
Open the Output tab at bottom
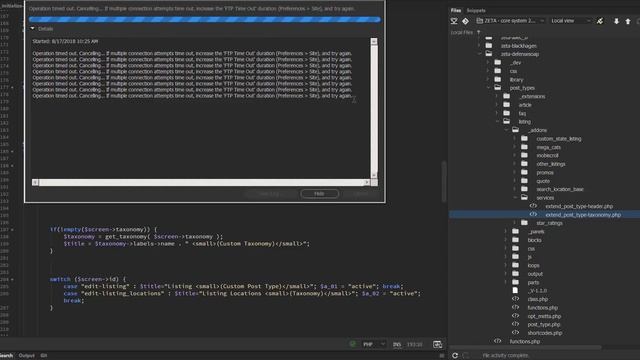27,356
